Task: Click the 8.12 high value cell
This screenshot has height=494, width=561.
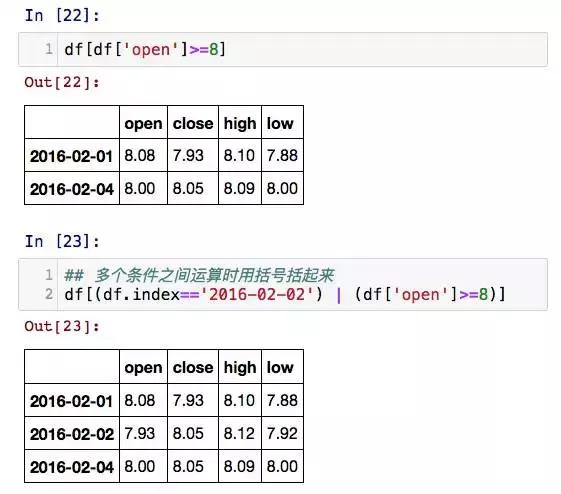Action: [240, 433]
